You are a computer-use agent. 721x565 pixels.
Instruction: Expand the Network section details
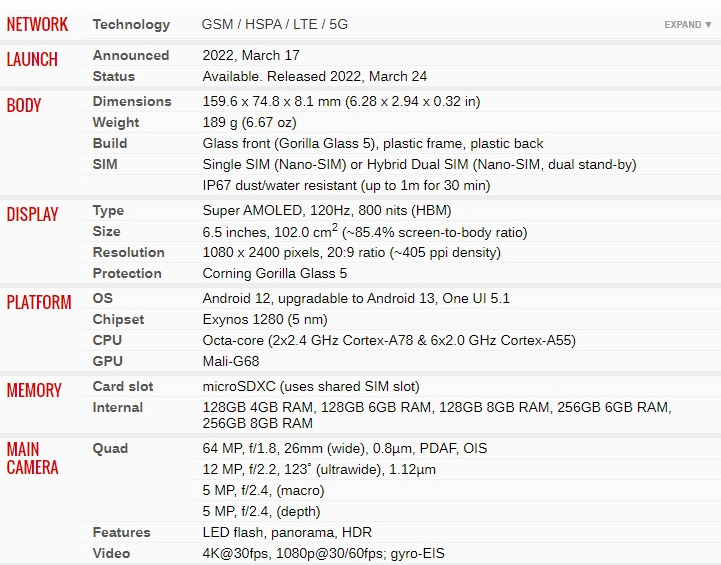pyautogui.click(x=687, y=25)
